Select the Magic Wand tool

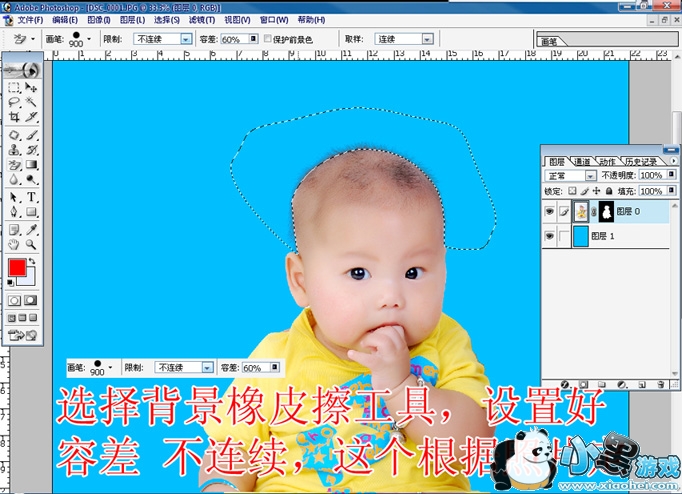point(31,102)
